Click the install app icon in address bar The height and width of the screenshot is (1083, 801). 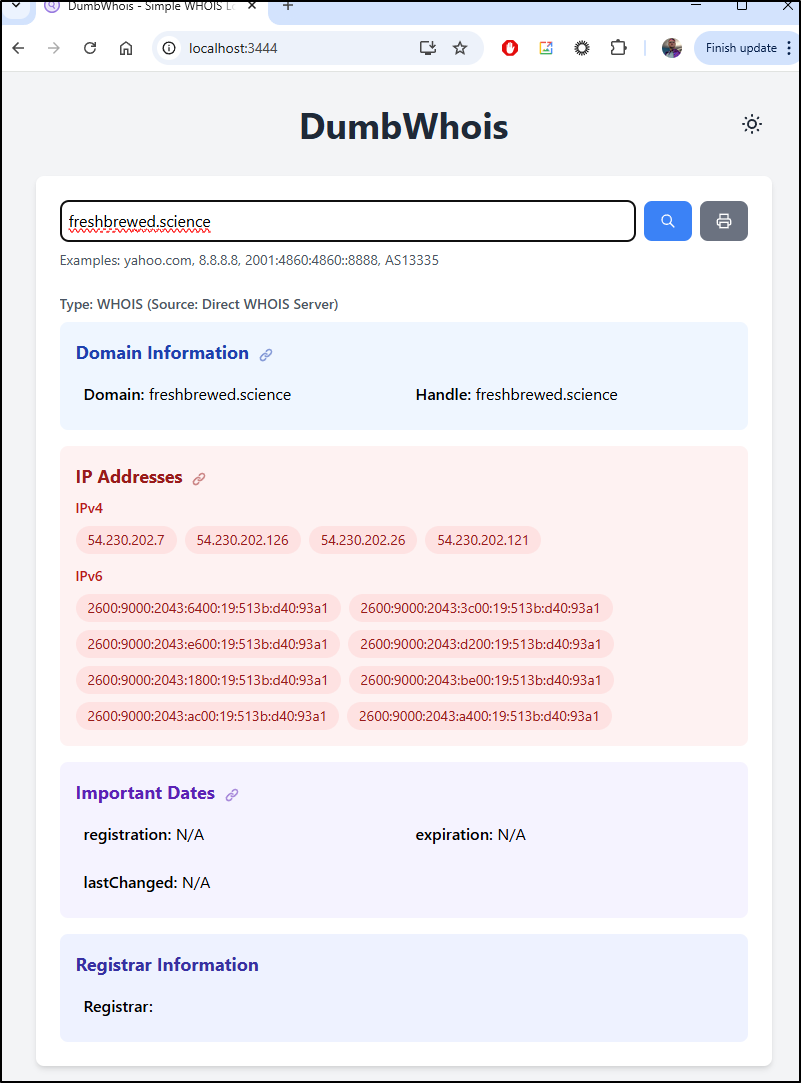[427, 48]
